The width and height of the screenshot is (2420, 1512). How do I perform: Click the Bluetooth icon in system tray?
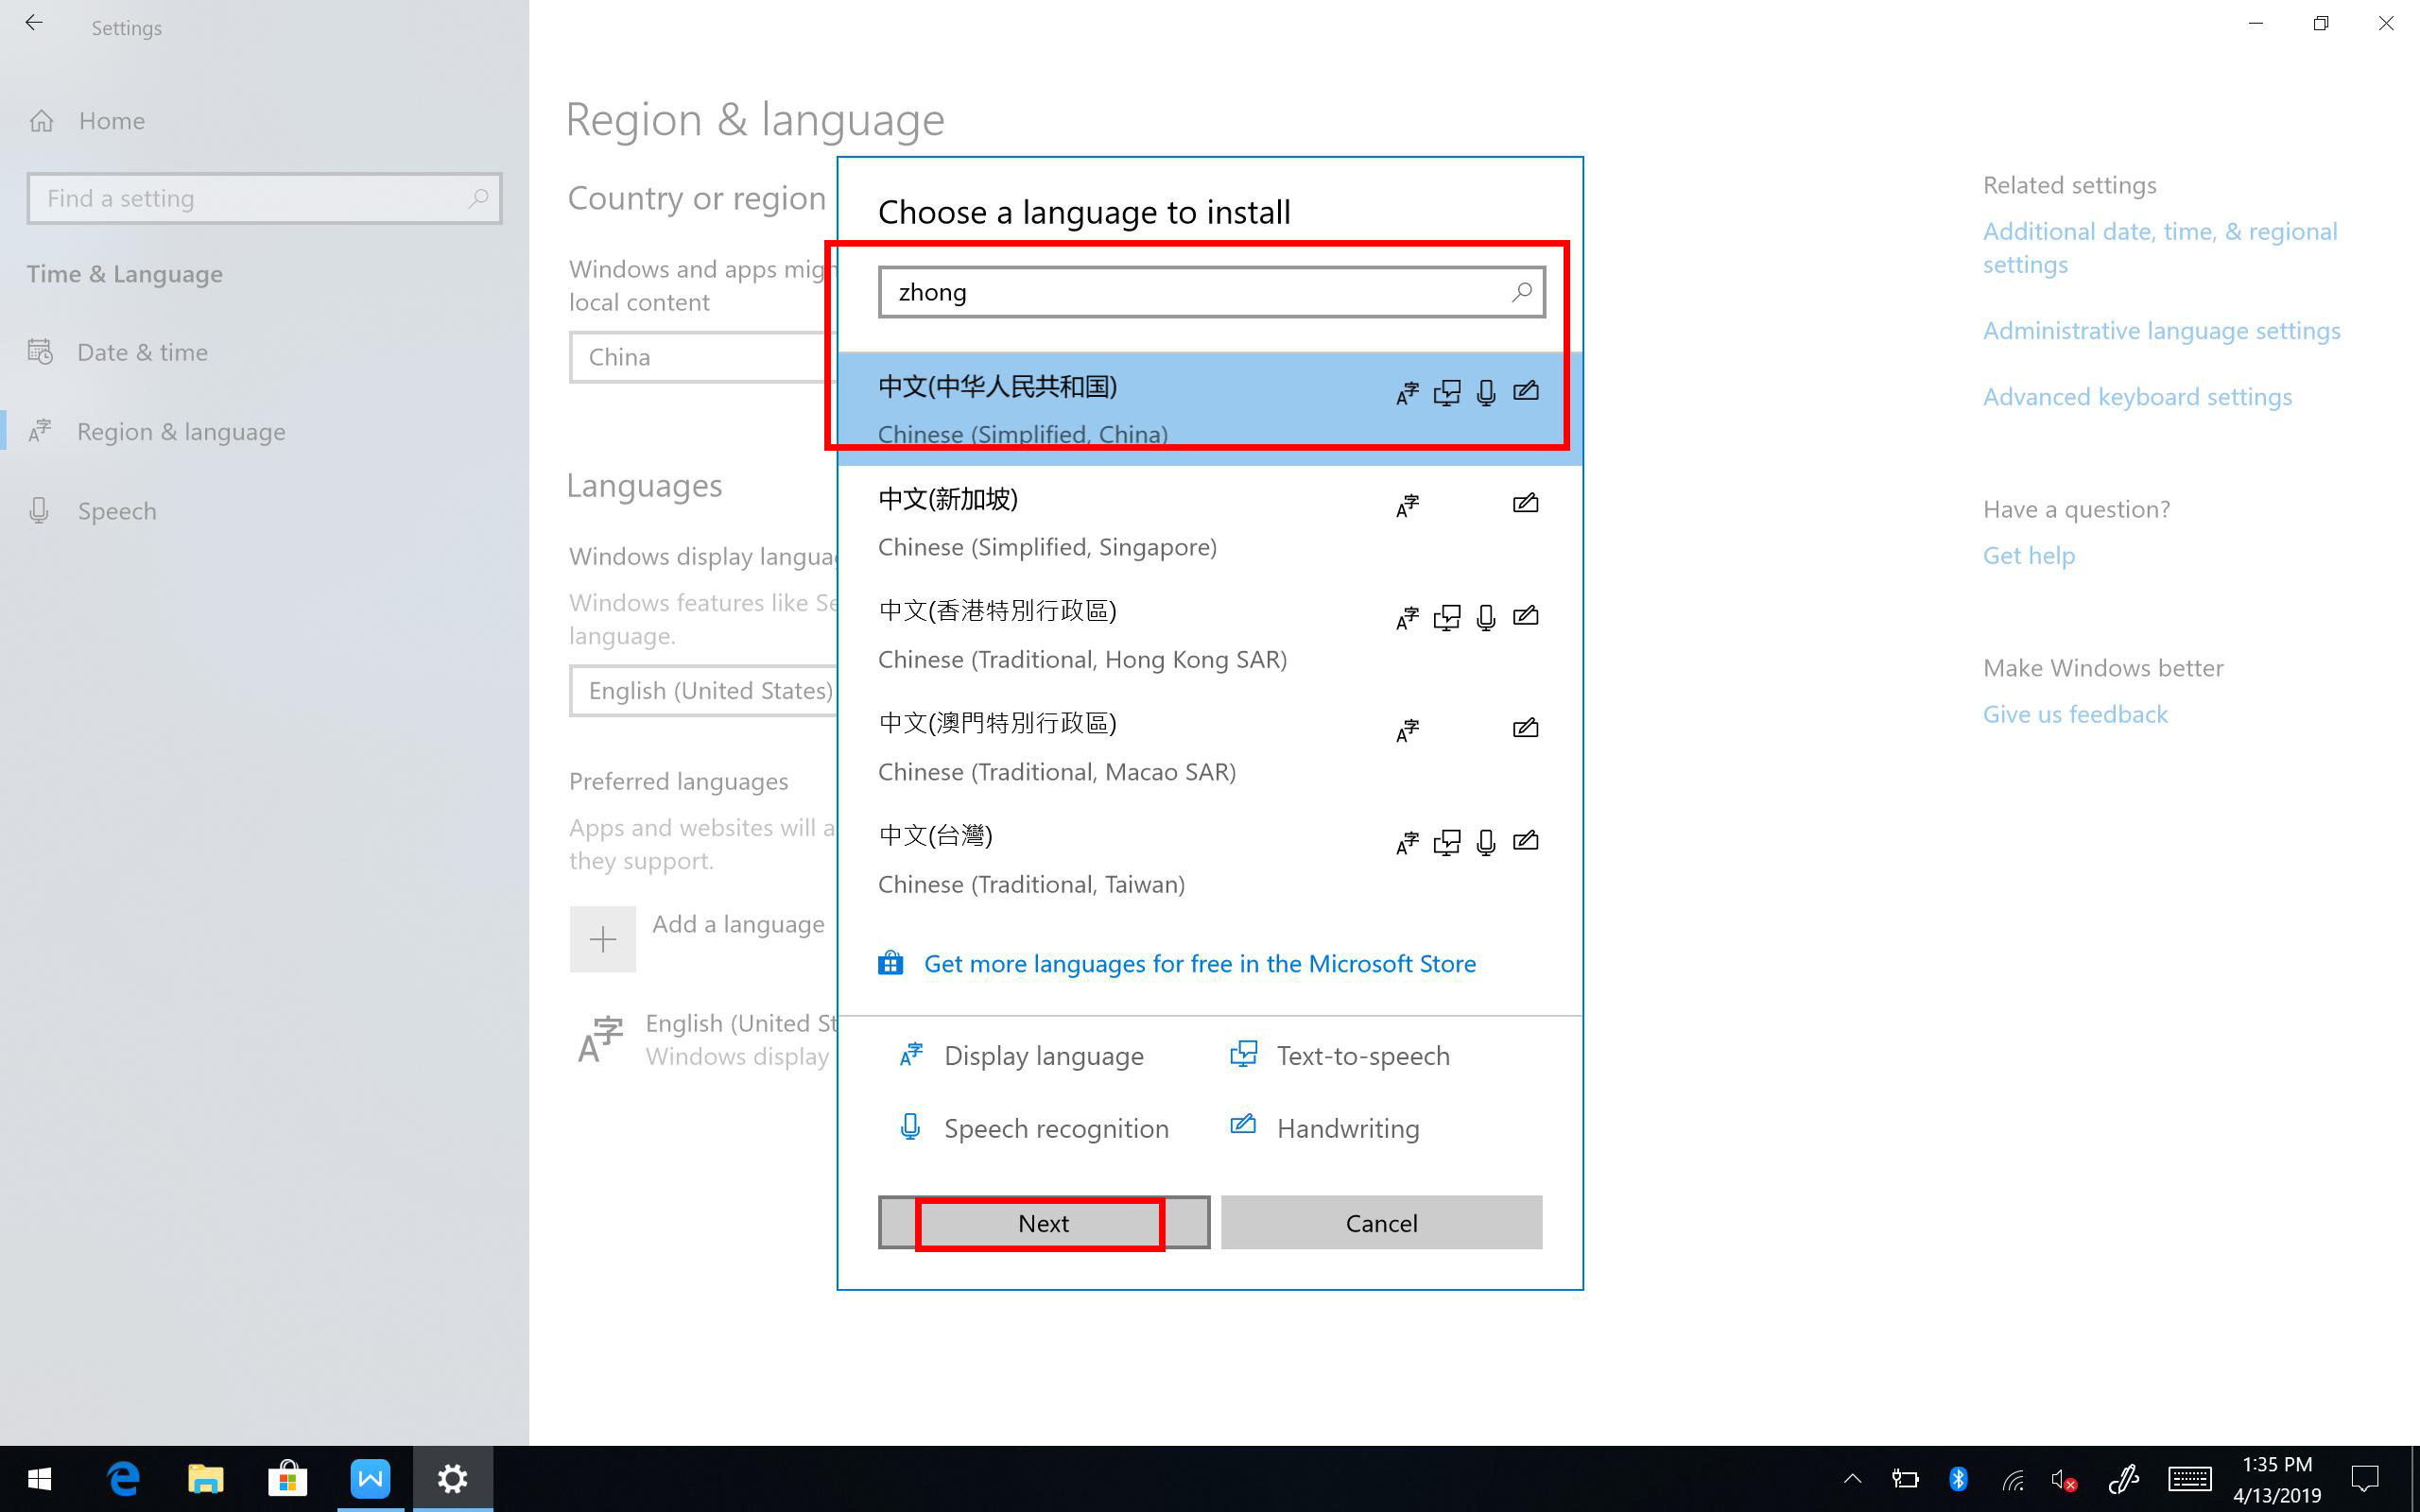(1958, 1478)
